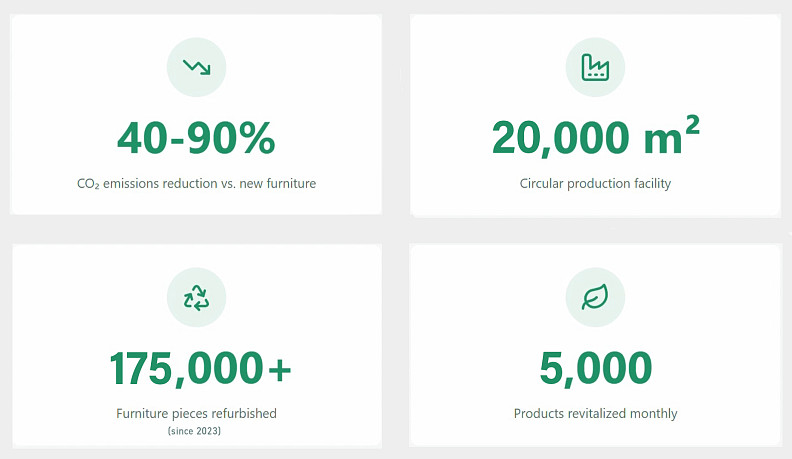792x459 pixels.
Task: Select the recycling arrows icon
Action: pyautogui.click(x=196, y=297)
